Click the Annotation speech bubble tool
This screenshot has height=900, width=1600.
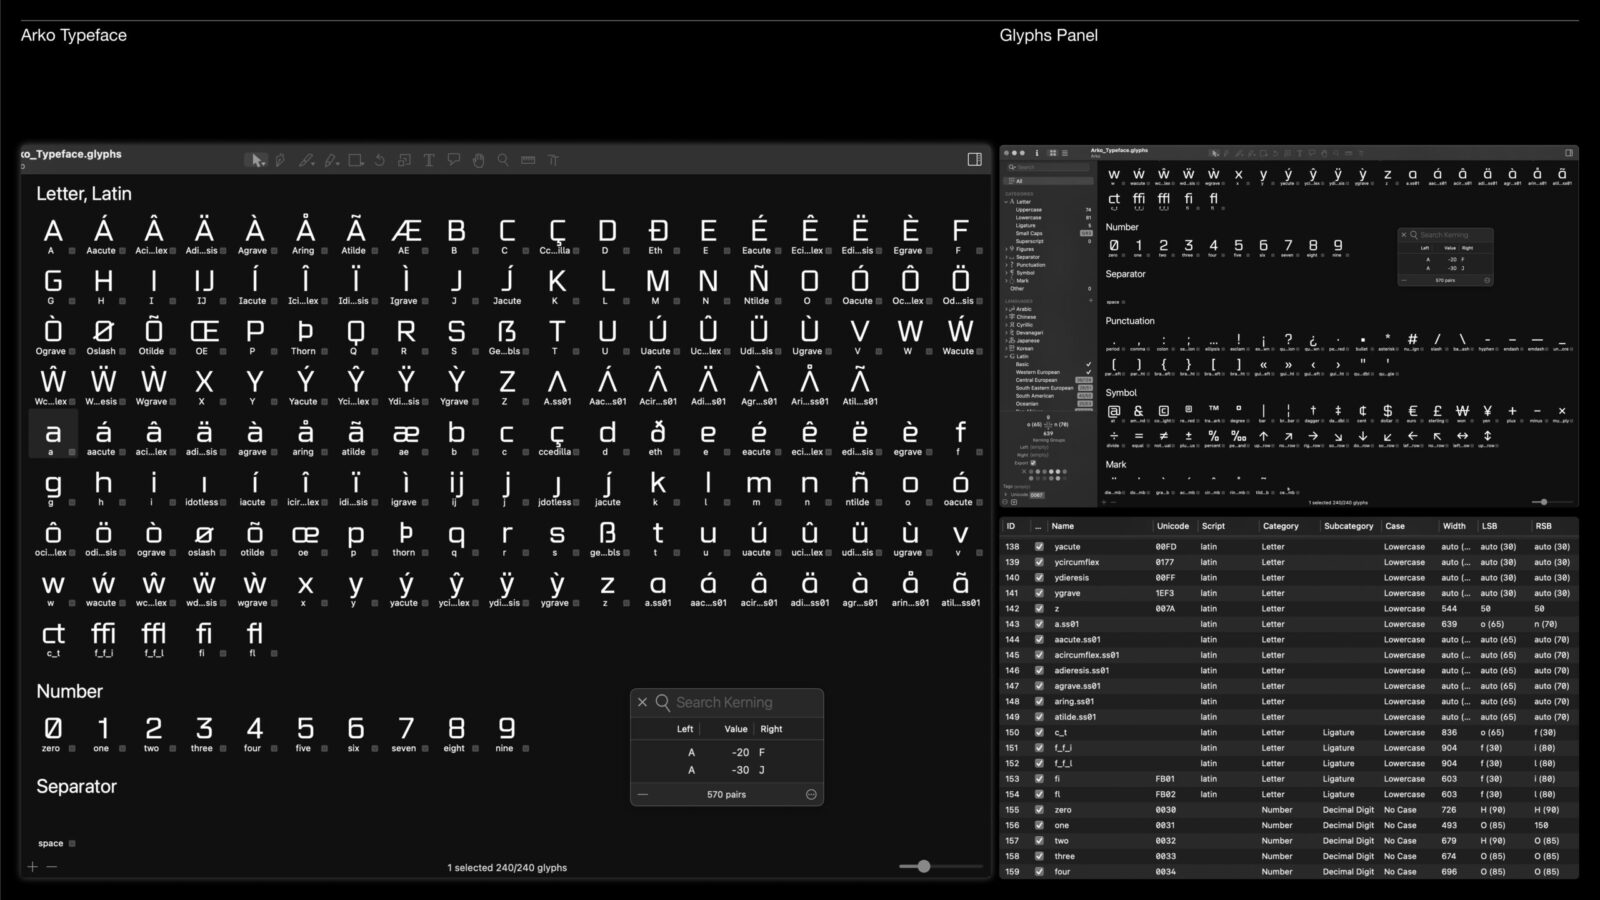[x=454, y=160]
